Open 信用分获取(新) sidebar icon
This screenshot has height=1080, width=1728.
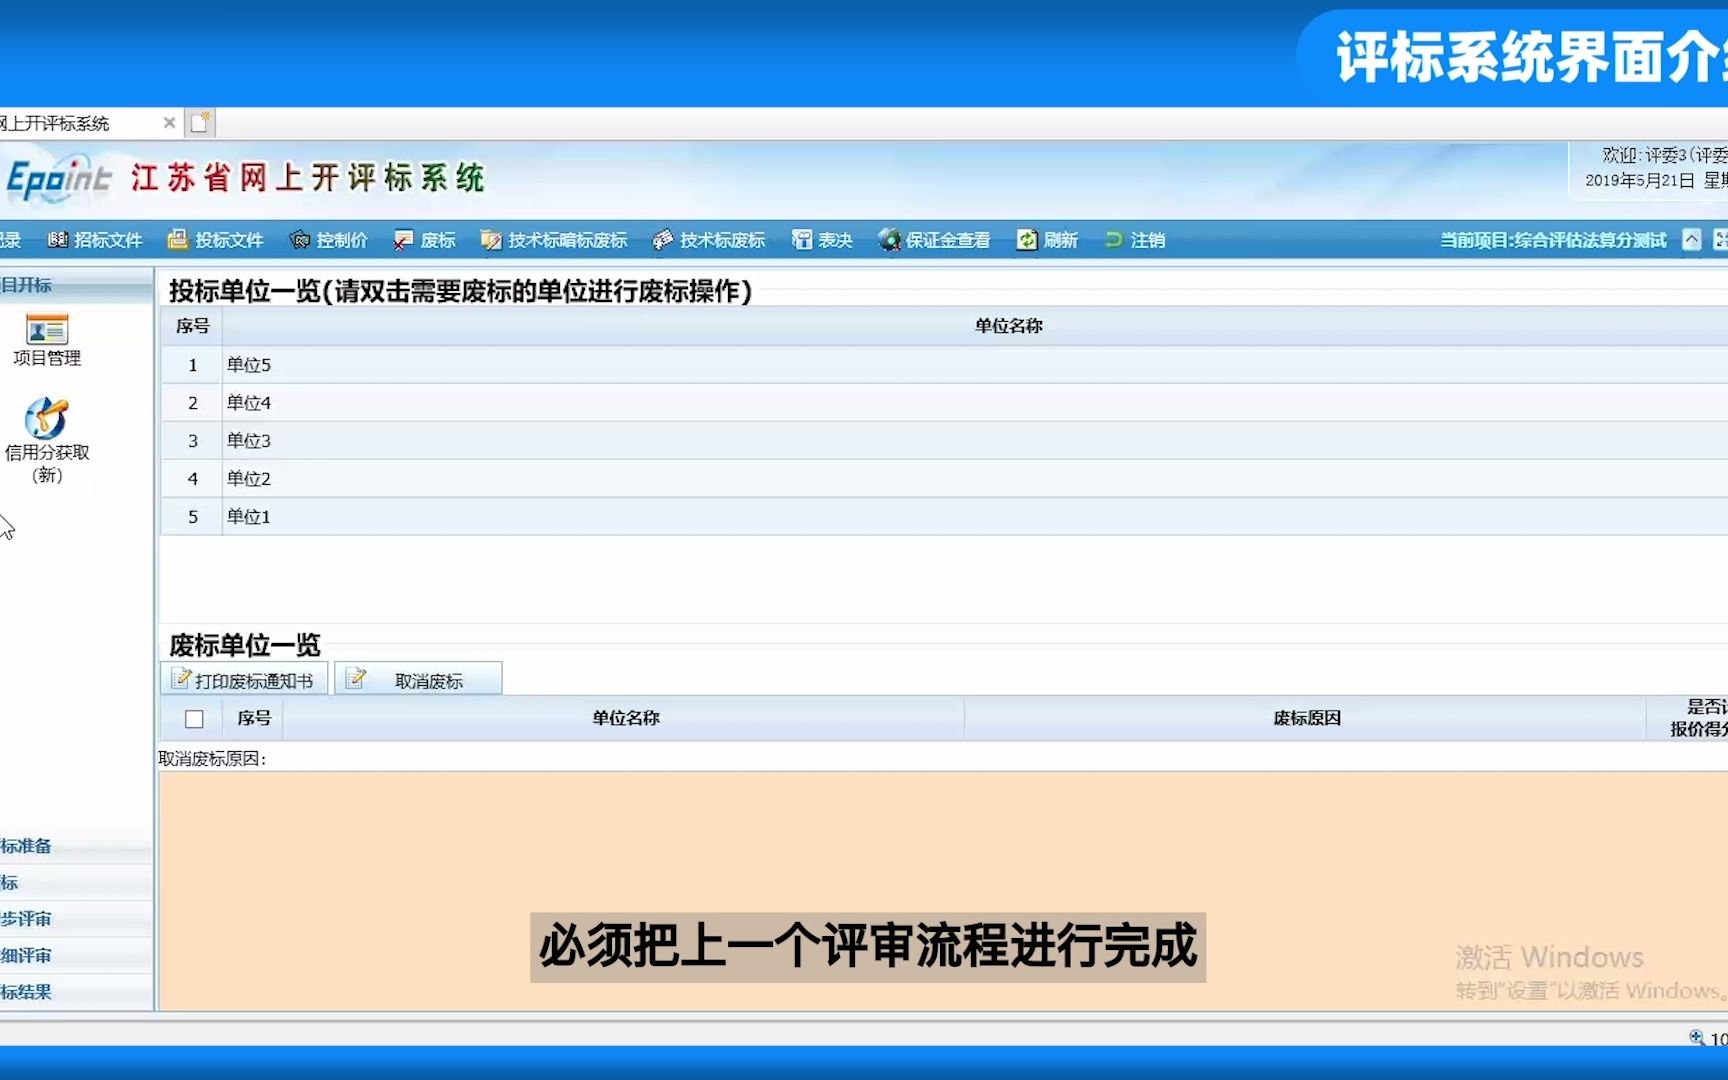pyautogui.click(x=47, y=441)
